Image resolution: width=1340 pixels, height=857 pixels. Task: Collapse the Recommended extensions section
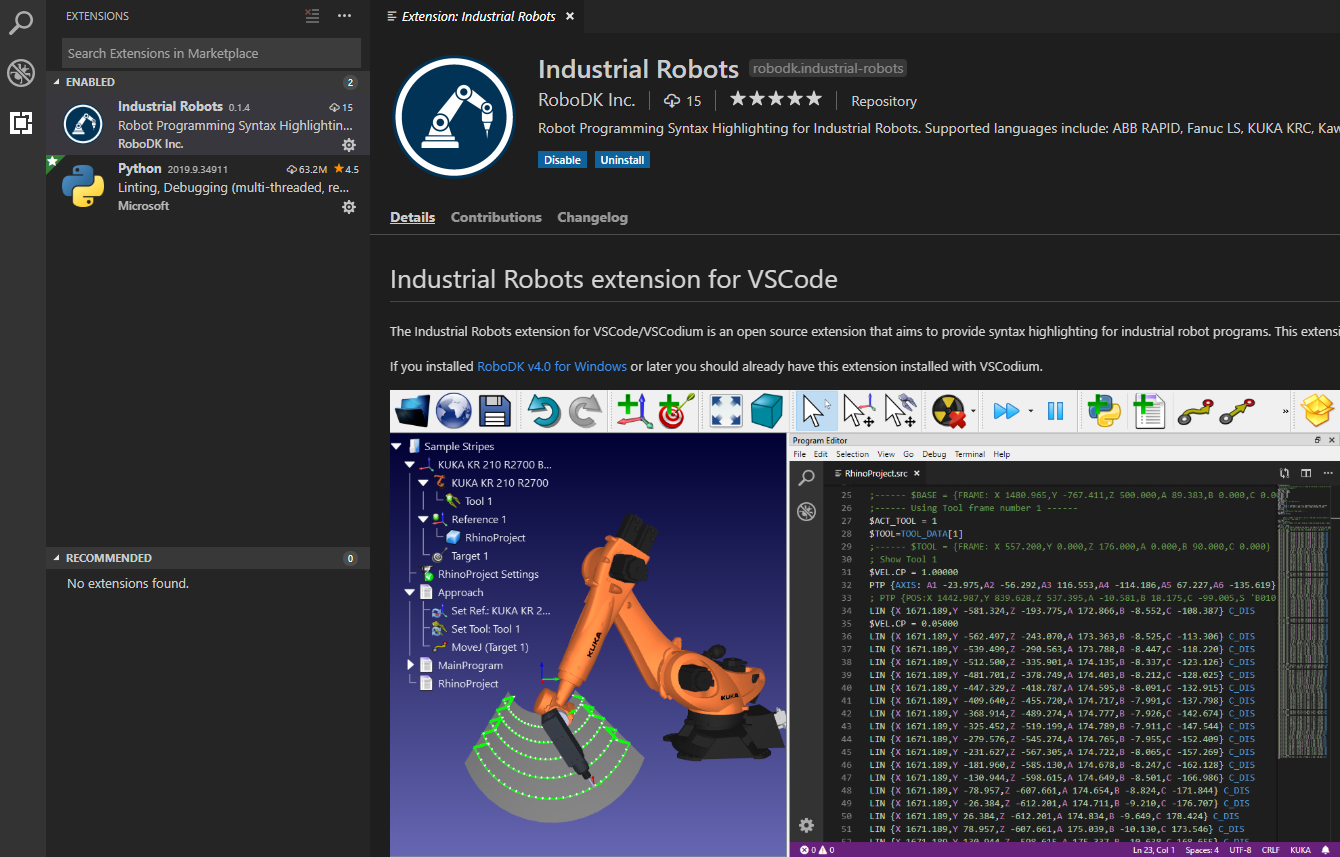point(57,558)
